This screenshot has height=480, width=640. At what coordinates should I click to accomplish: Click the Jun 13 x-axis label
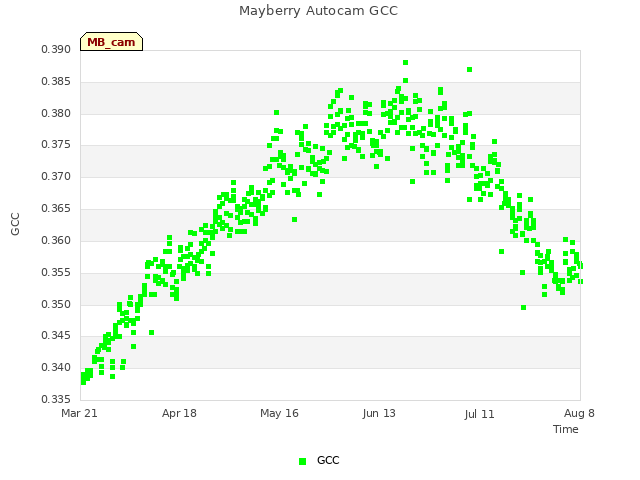[x=379, y=413]
